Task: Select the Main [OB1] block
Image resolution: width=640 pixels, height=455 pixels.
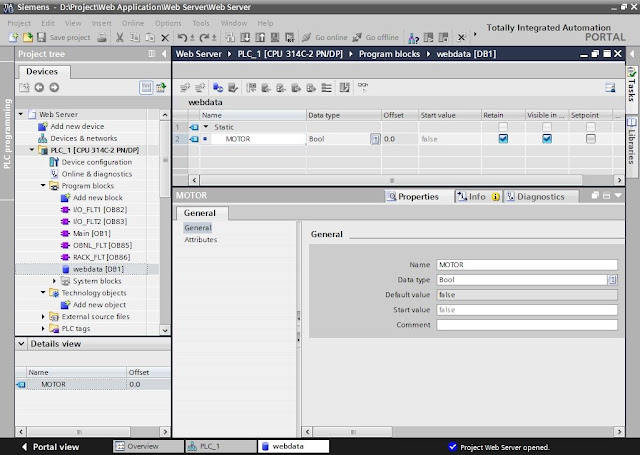Action: (91, 233)
